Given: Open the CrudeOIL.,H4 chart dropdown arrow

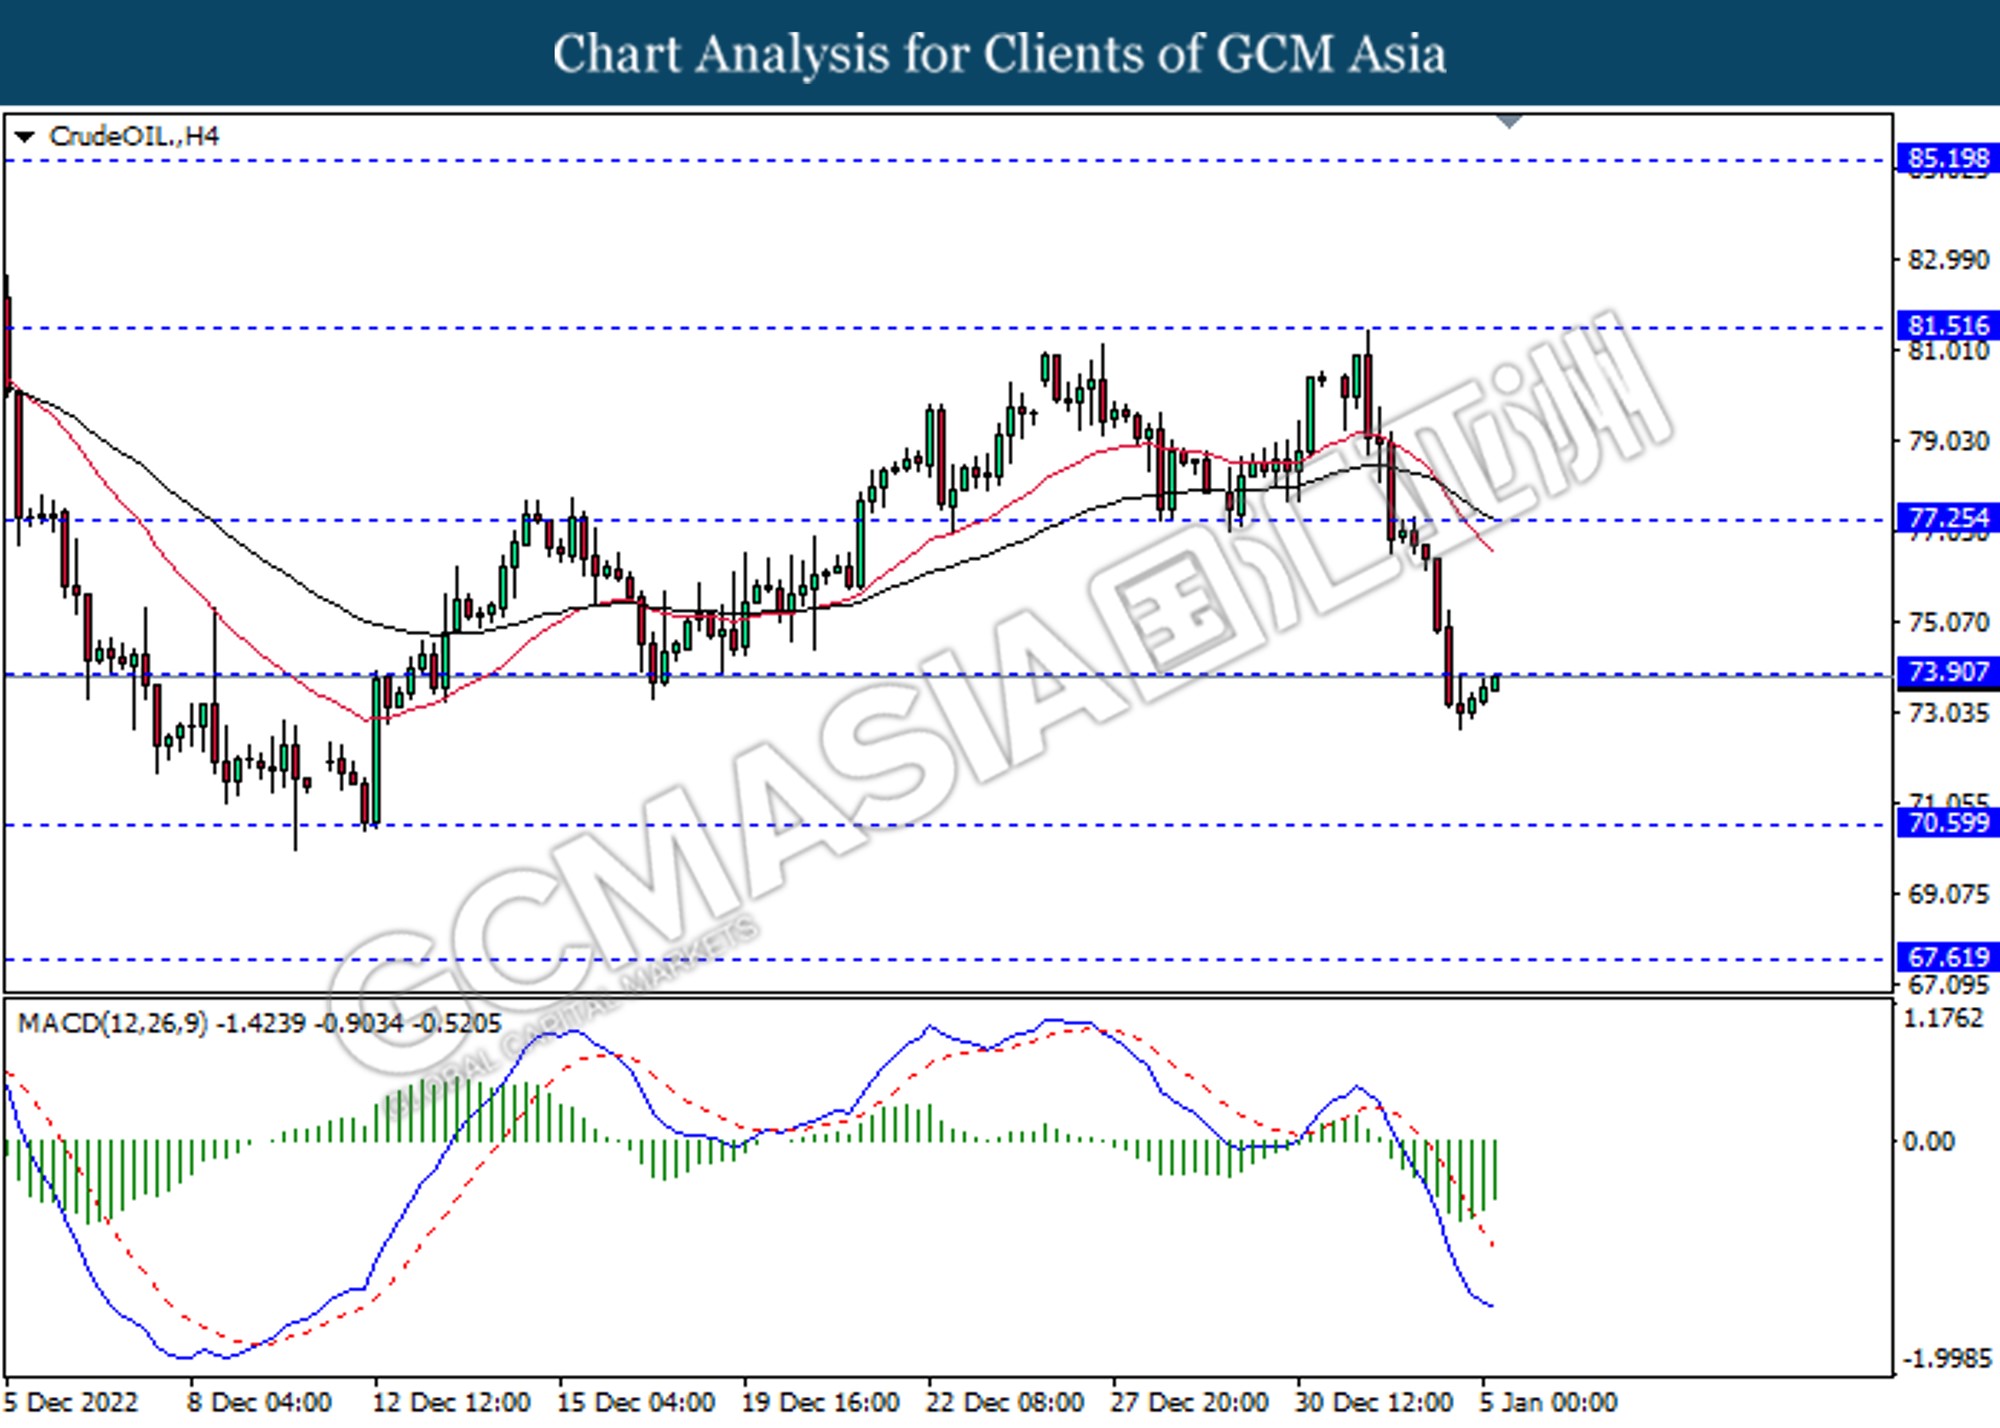Looking at the screenshot, I should pyautogui.click(x=24, y=136).
